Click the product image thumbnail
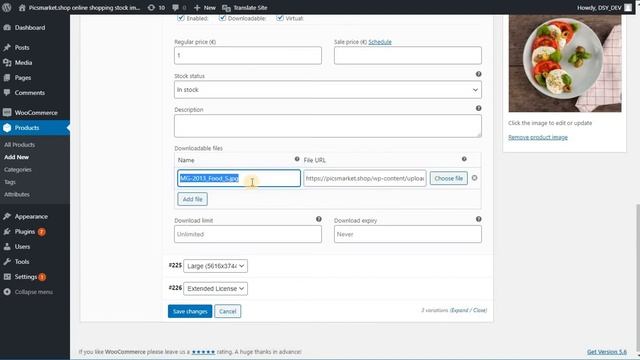This screenshot has width=640, height=360. coord(565,63)
